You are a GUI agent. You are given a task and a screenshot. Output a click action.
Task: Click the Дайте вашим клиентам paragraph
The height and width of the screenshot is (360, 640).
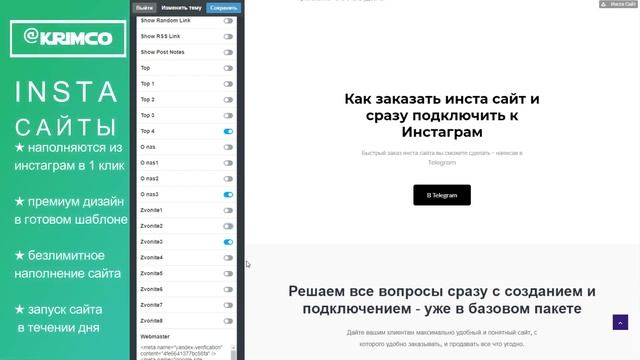442,338
